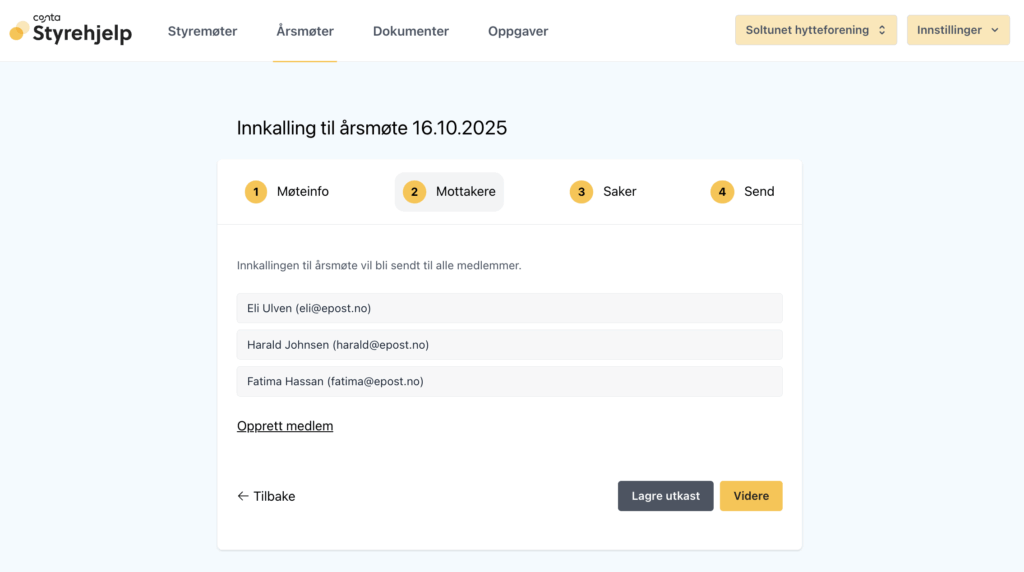Open the Dokumenter page
This screenshot has height=572, width=1024.
point(410,31)
